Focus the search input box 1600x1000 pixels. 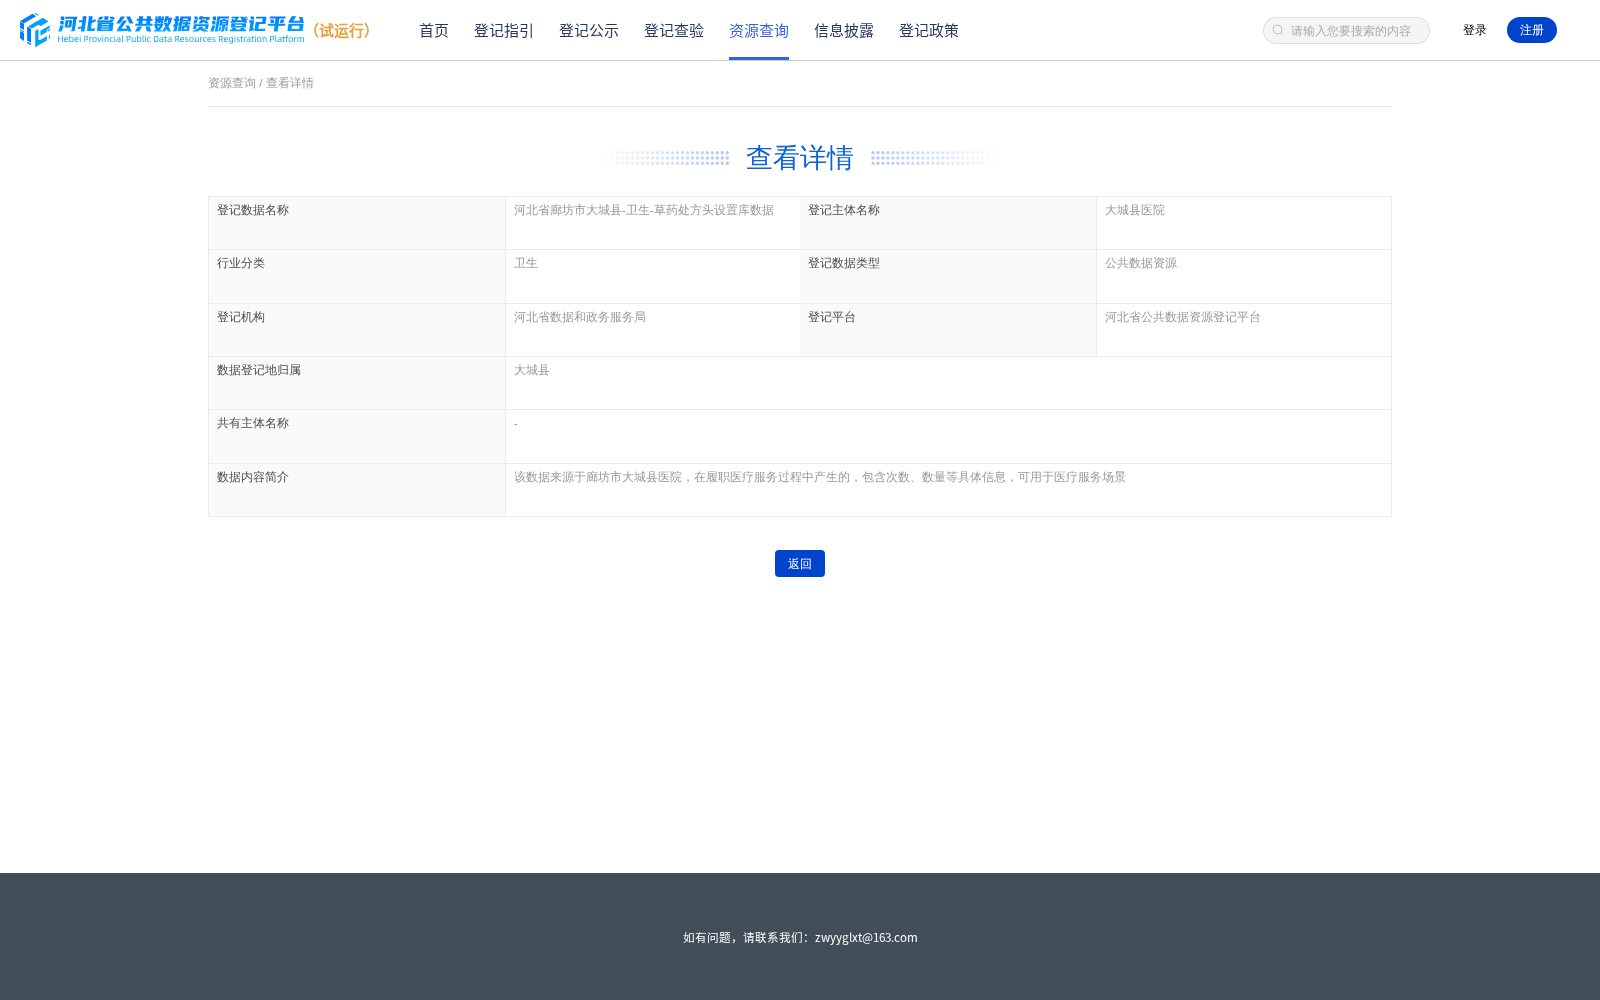(x=1346, y=31)
